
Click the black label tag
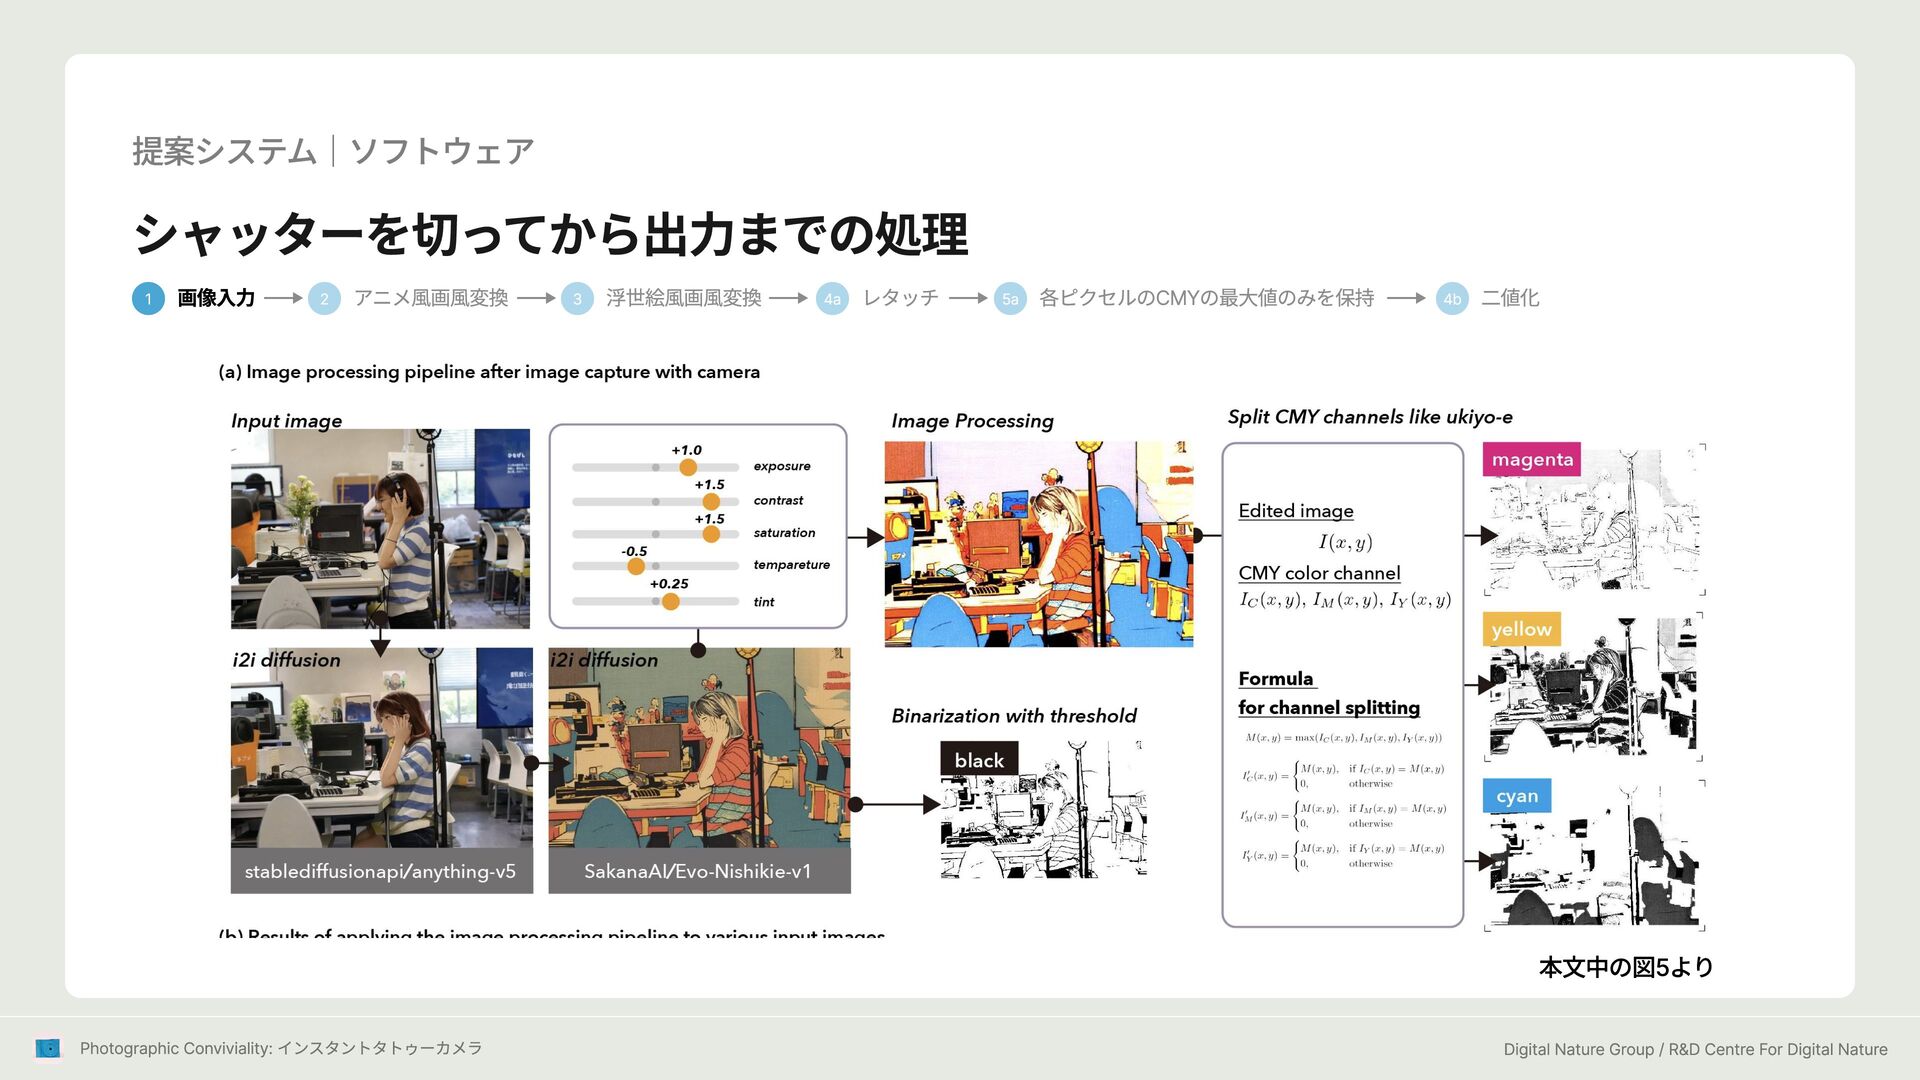click(978, 760)
